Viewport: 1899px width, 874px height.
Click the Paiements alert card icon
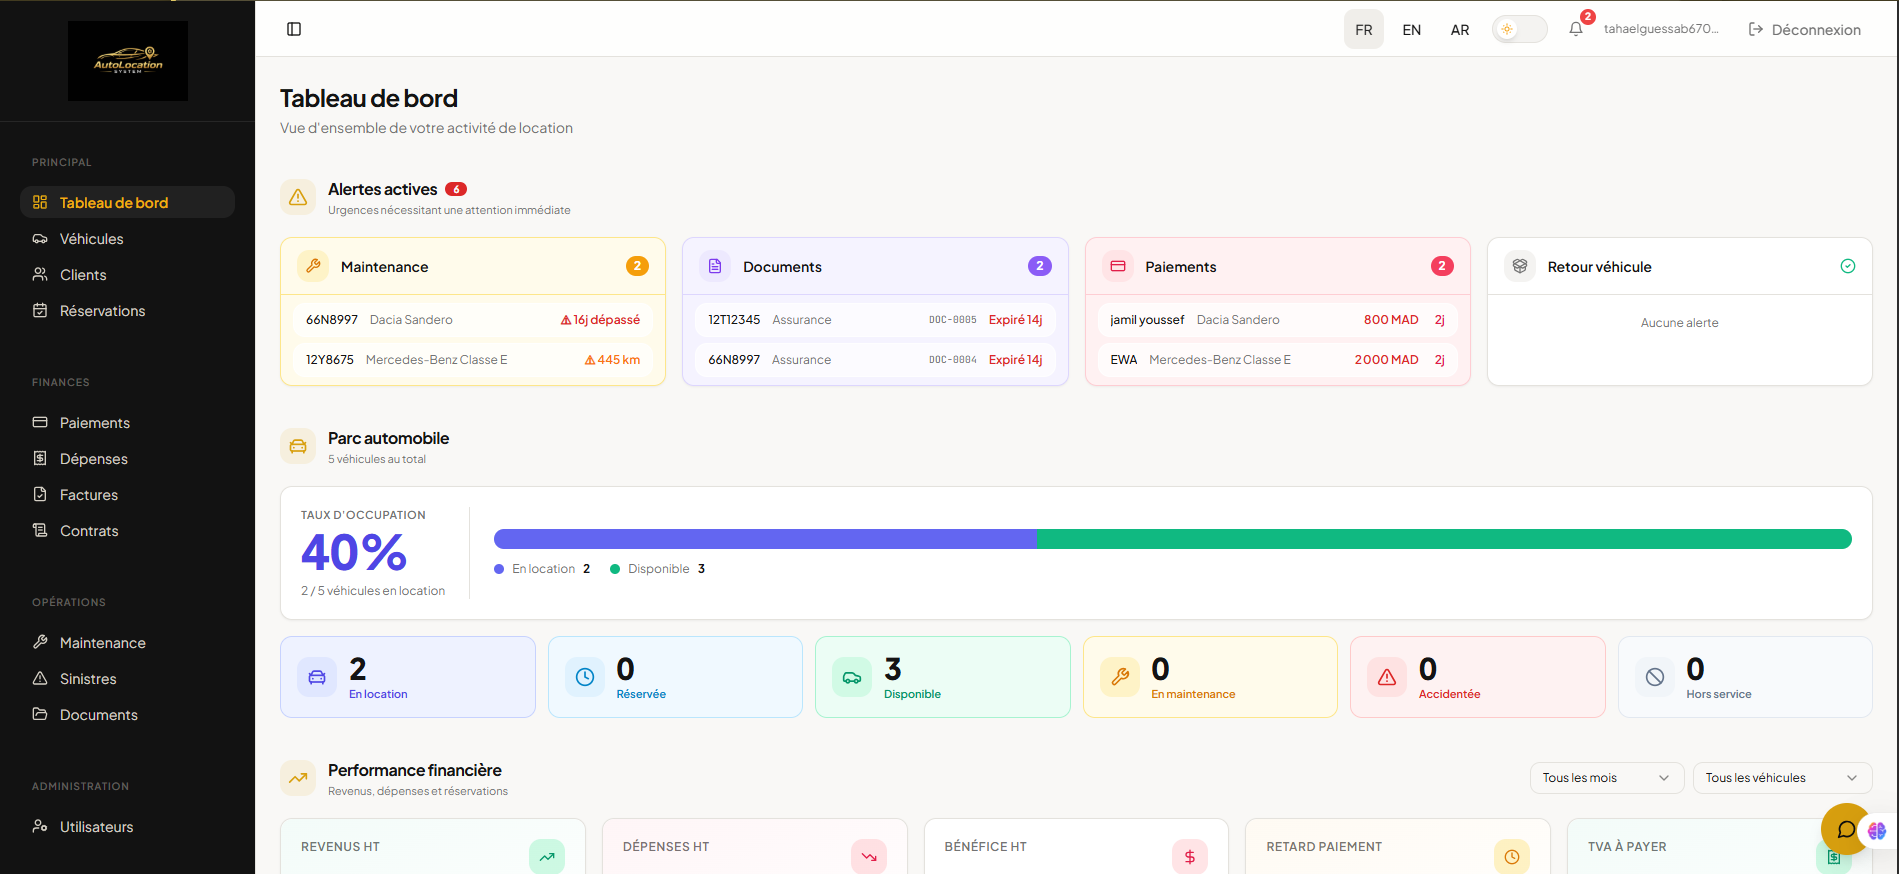(x=1118, y=266)
